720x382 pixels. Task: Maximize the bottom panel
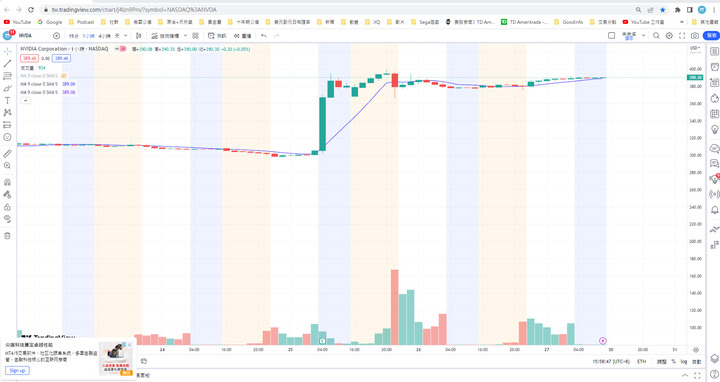[698, 376]
